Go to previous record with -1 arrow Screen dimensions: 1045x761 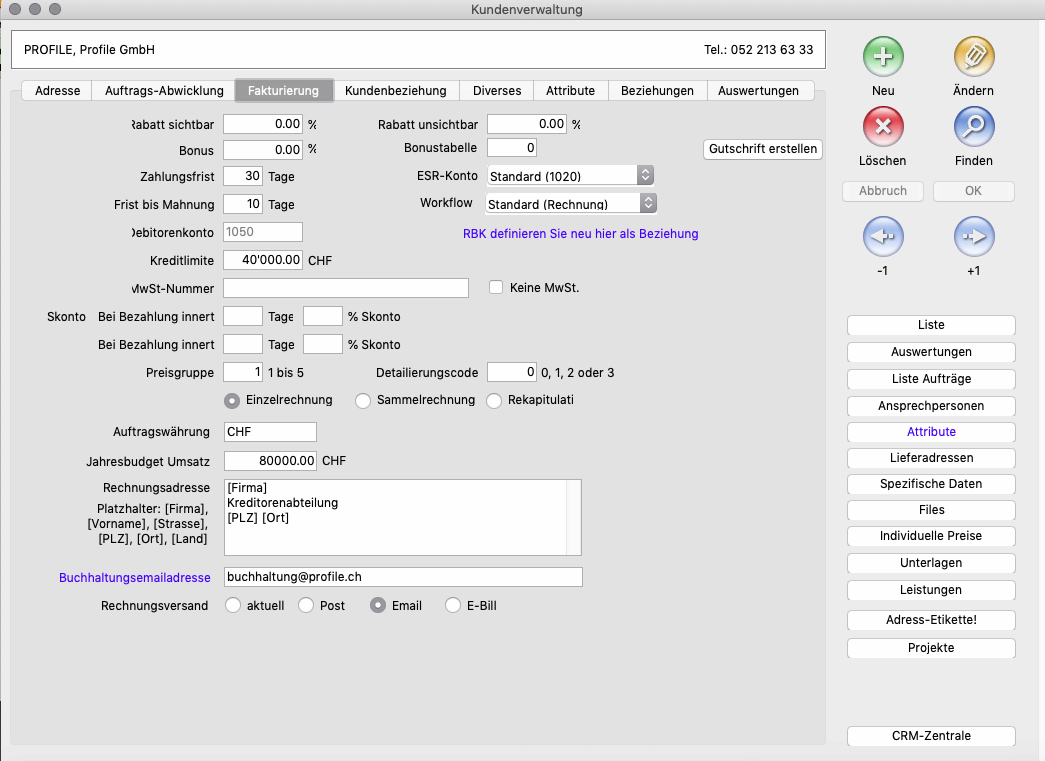[883, 238]
